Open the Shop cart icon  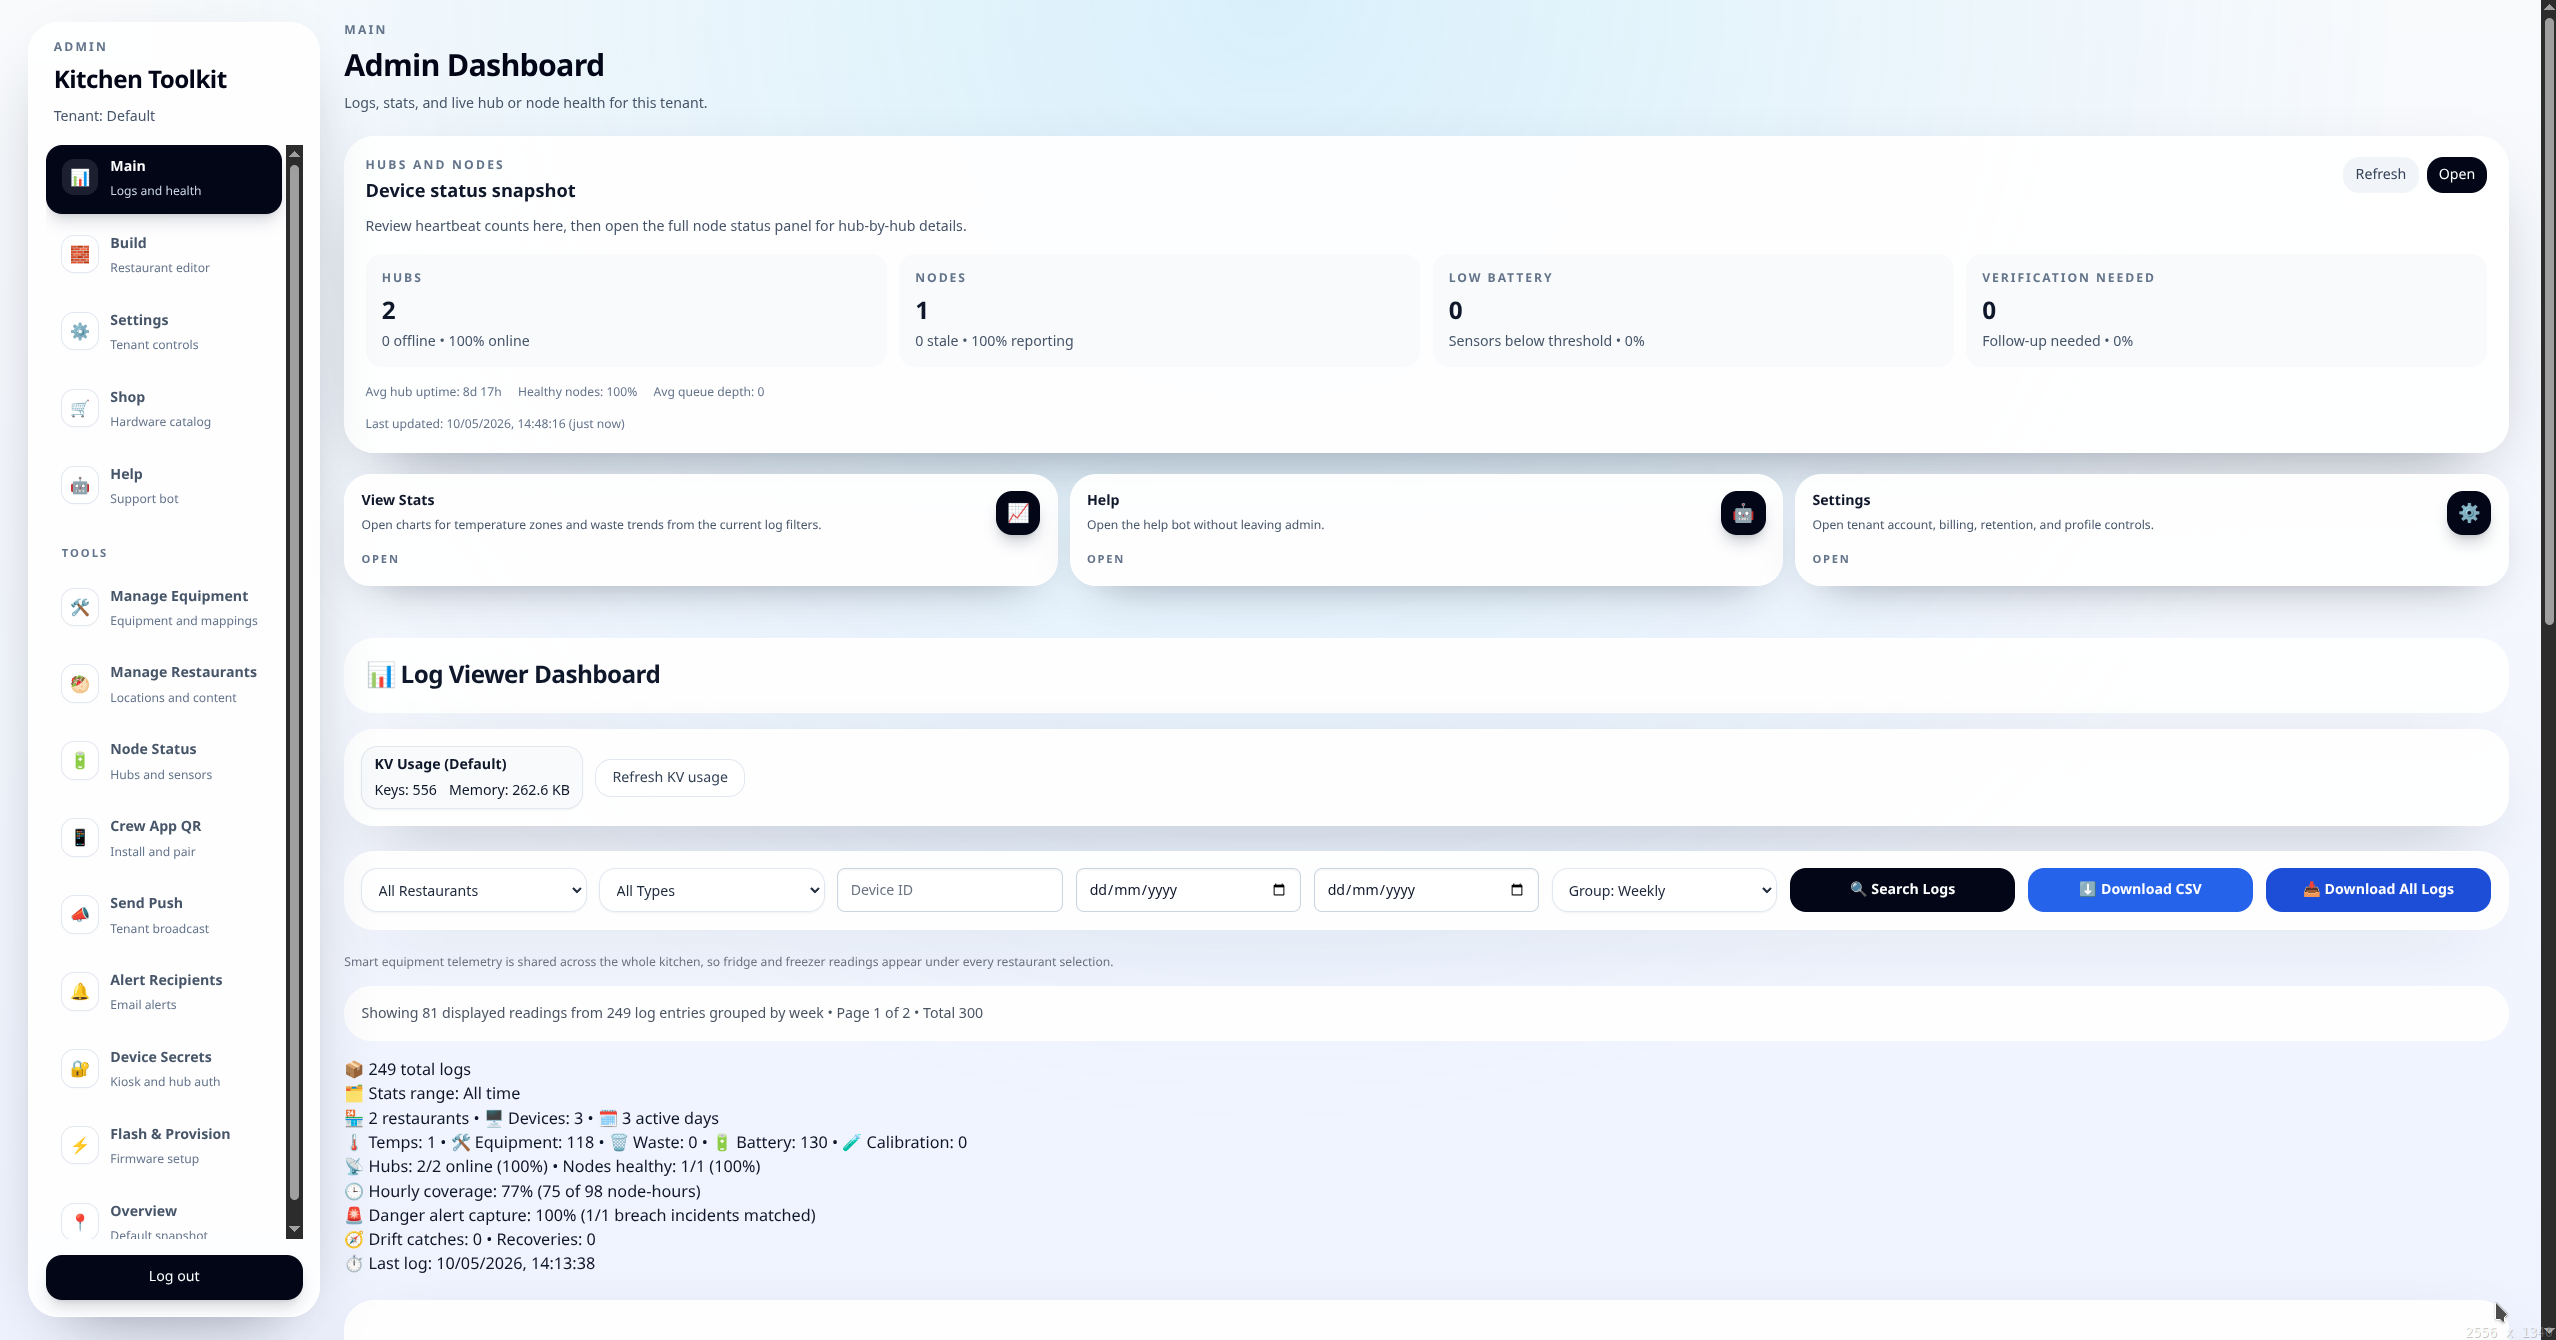click(80, 409)
